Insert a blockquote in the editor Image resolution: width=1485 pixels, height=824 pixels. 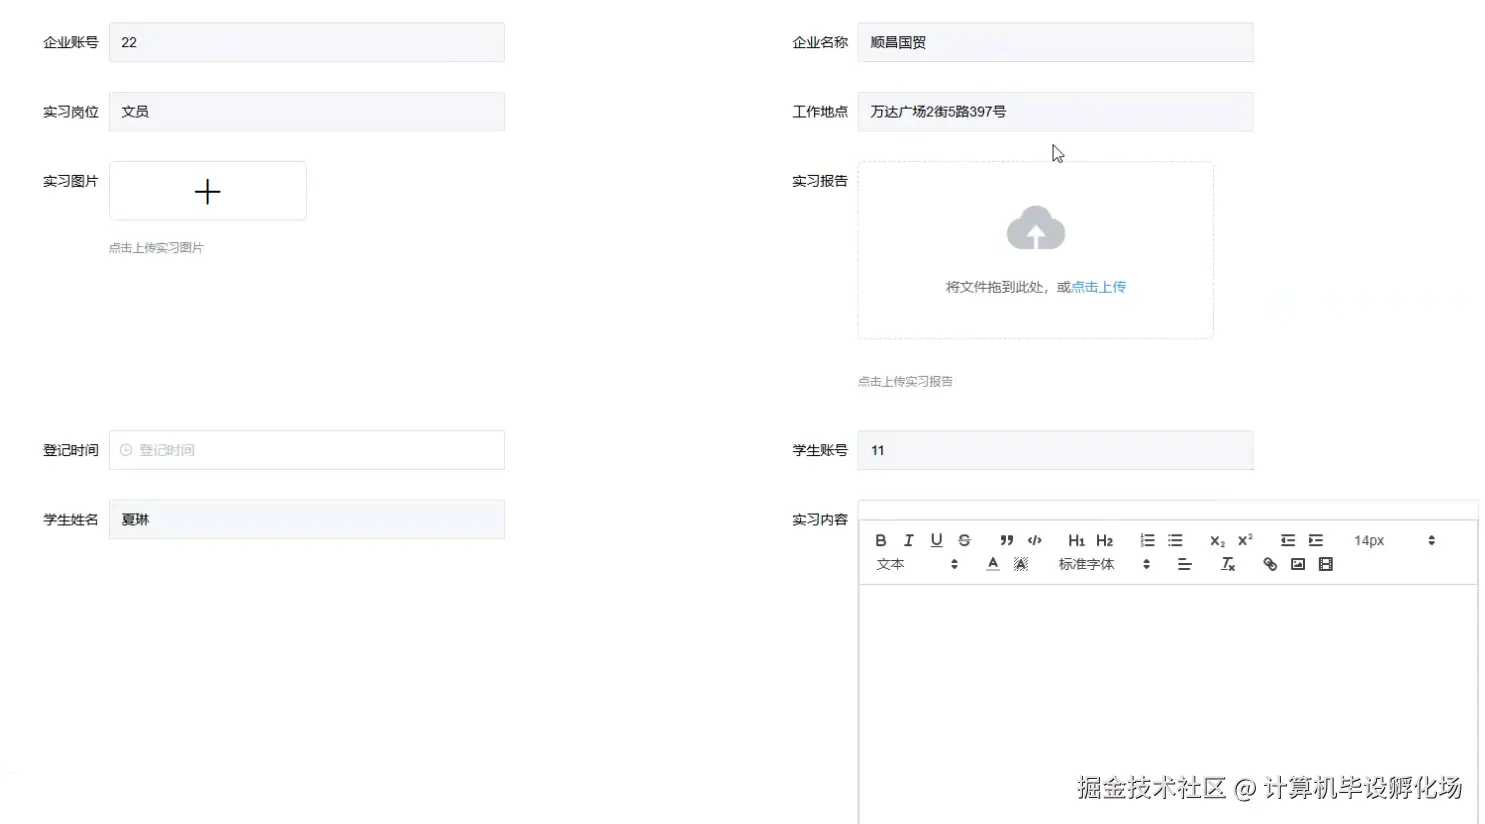[x=1007, y=540]
